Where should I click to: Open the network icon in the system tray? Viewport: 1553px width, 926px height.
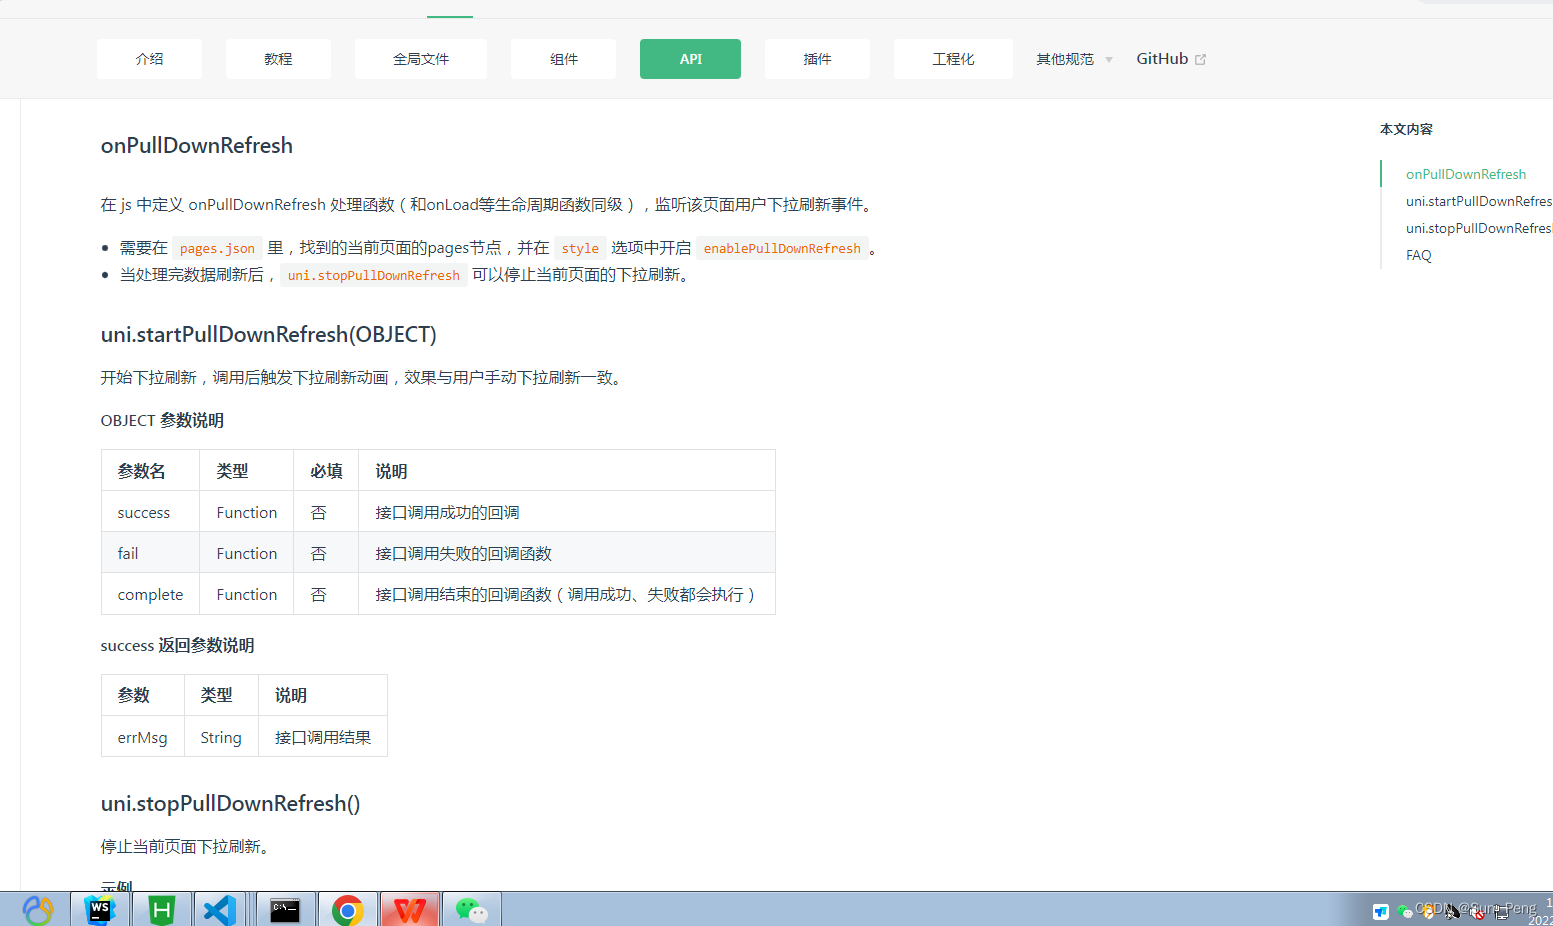[1504, 912]
